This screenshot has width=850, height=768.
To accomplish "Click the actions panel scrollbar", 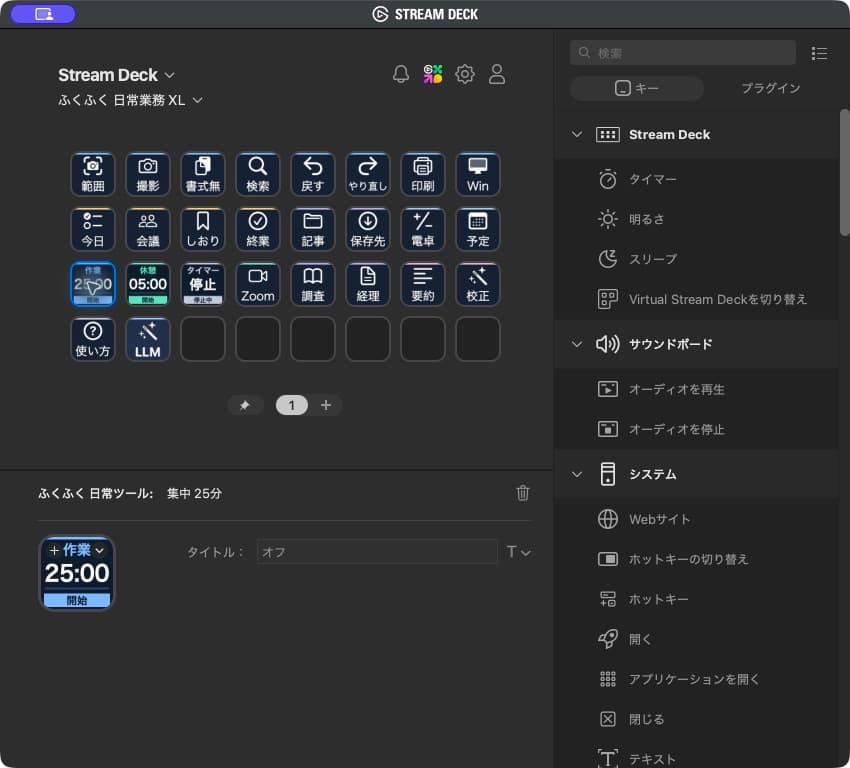I will 844,172.
